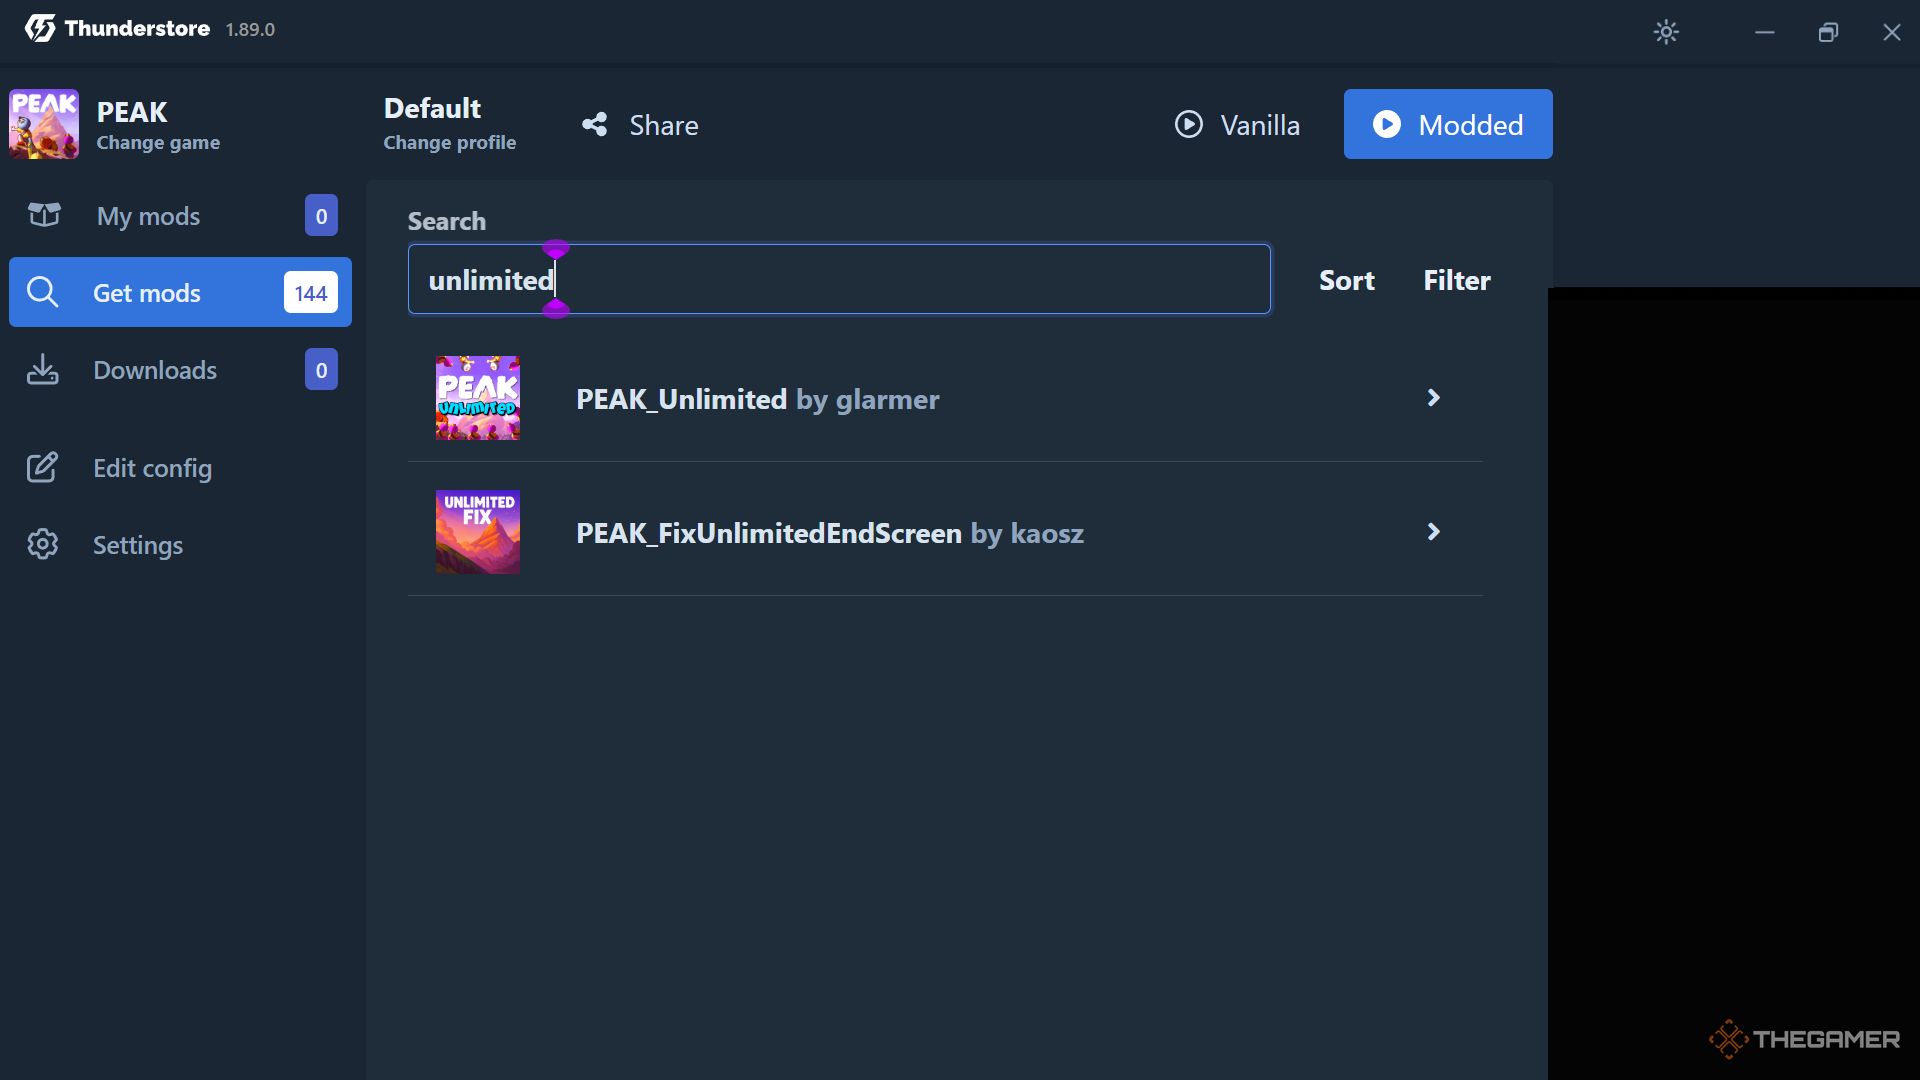Screen dimensions: 1920x1080
Task: Click the Edit config pencil icon
Action: [42, 467]
